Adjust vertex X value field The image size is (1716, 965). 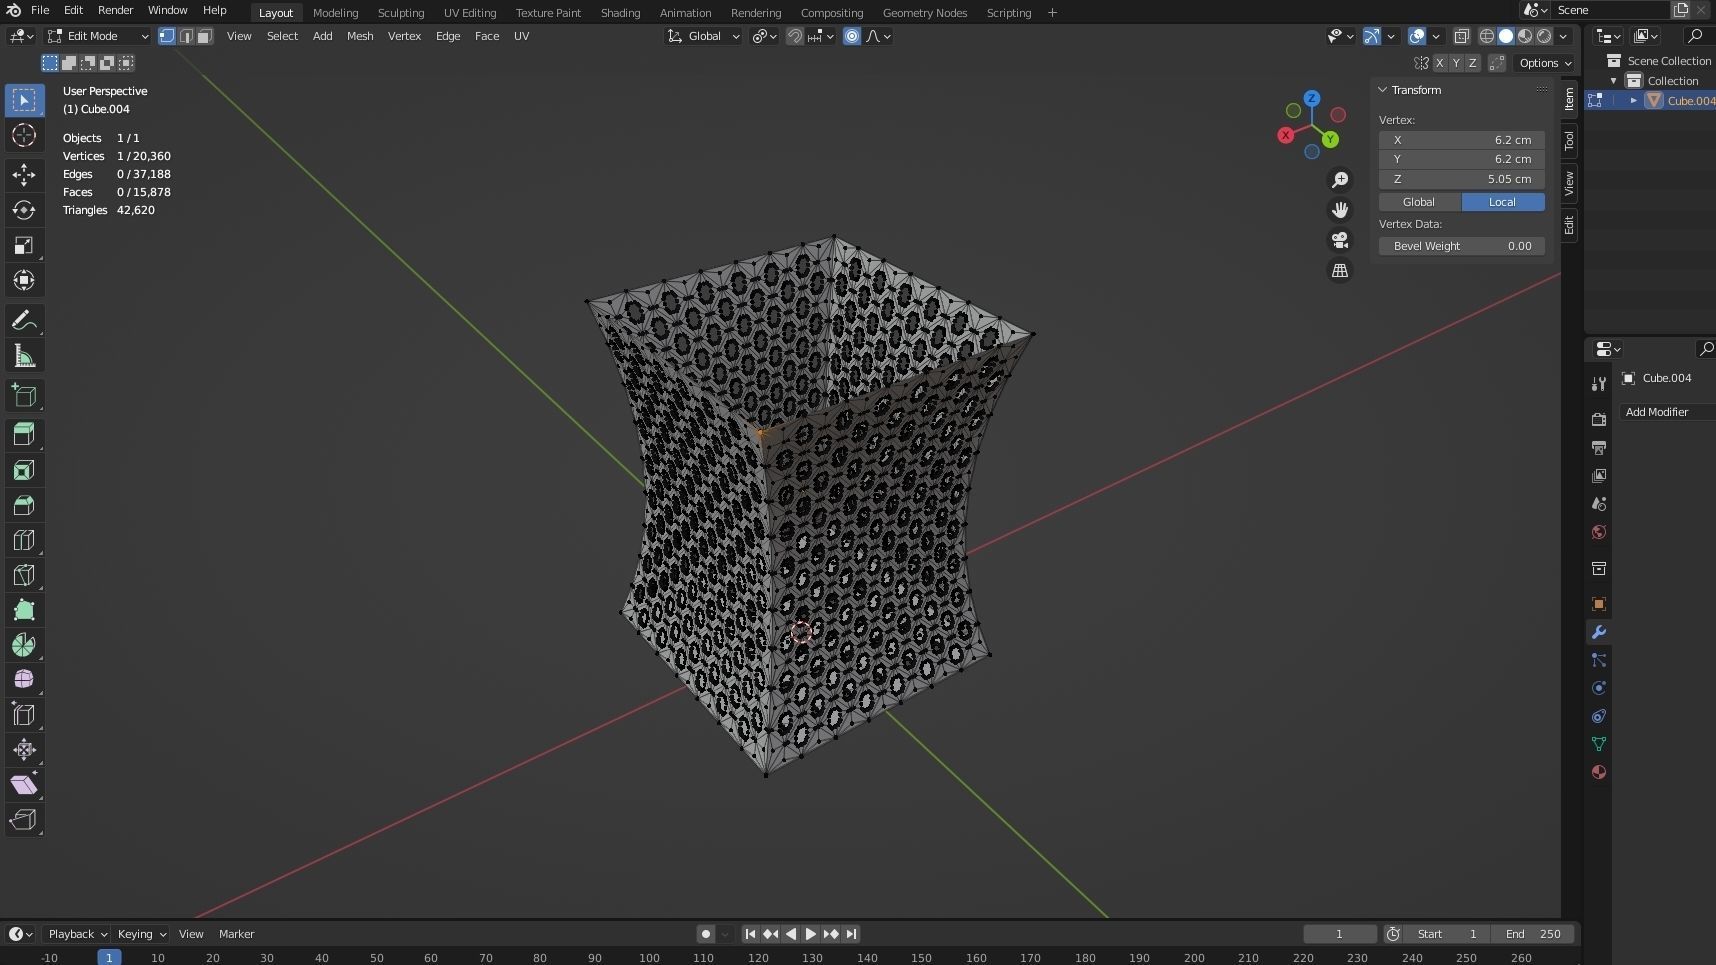1462,140
